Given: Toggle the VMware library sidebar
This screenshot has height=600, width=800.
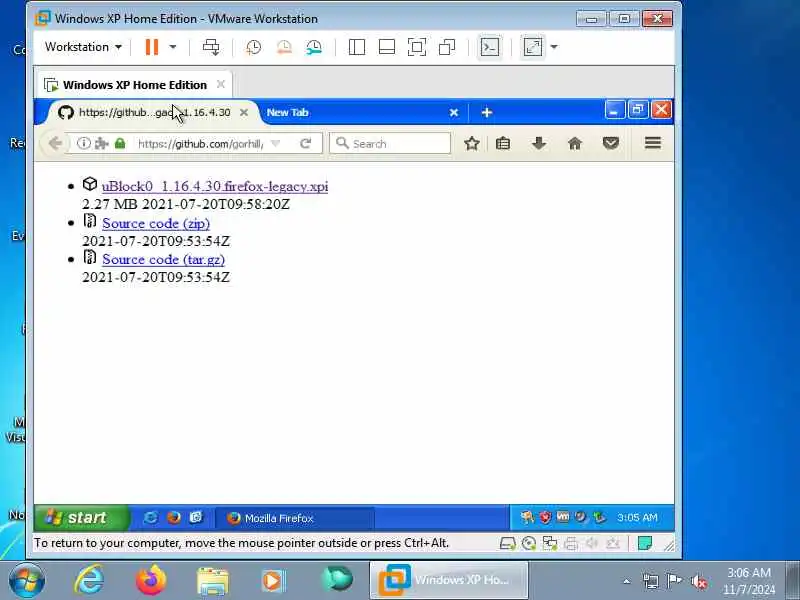Looking at the screenshot, I should (357, 47).
